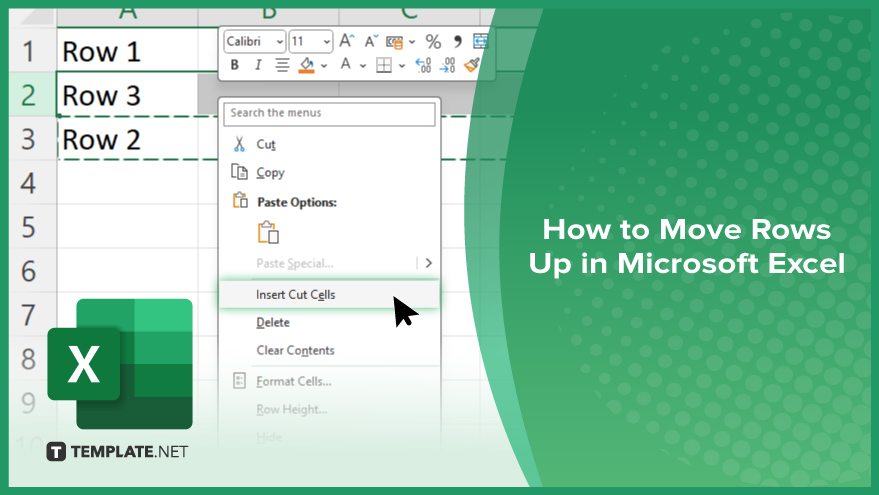Click the accounting number format icon
The image size is (879, 495).
coord(395,42)
